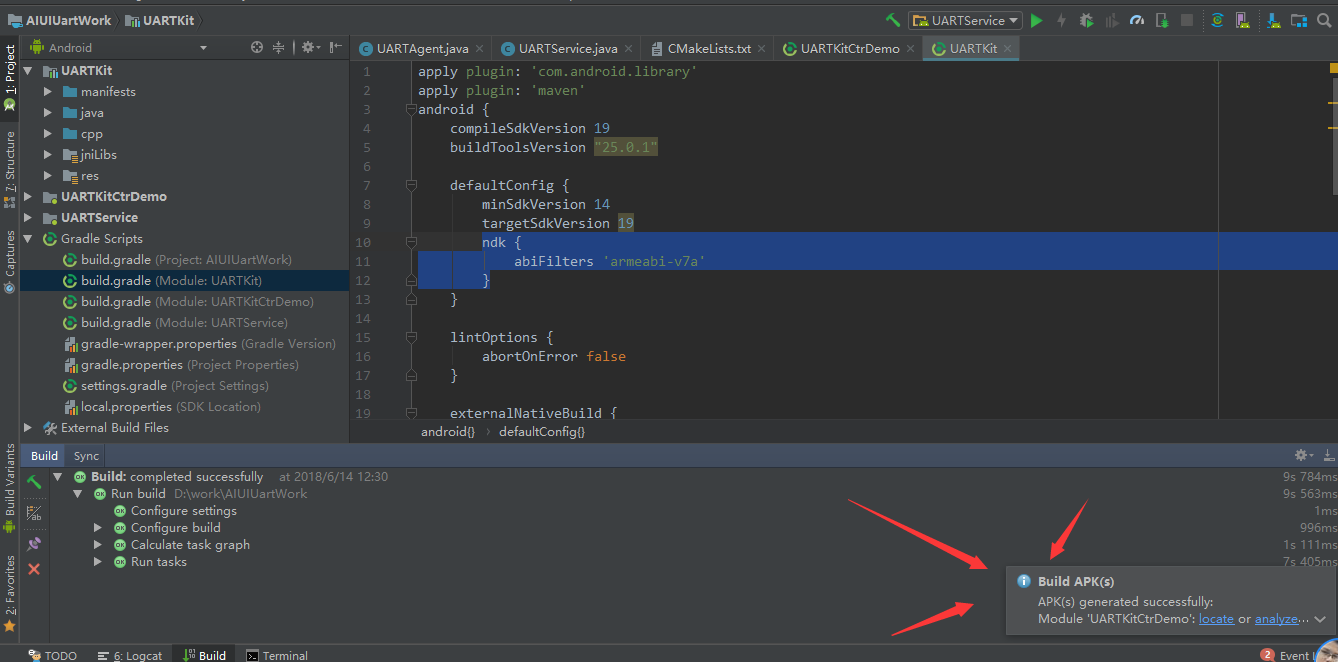Click Hide Project panel icon

click(335, 47)
